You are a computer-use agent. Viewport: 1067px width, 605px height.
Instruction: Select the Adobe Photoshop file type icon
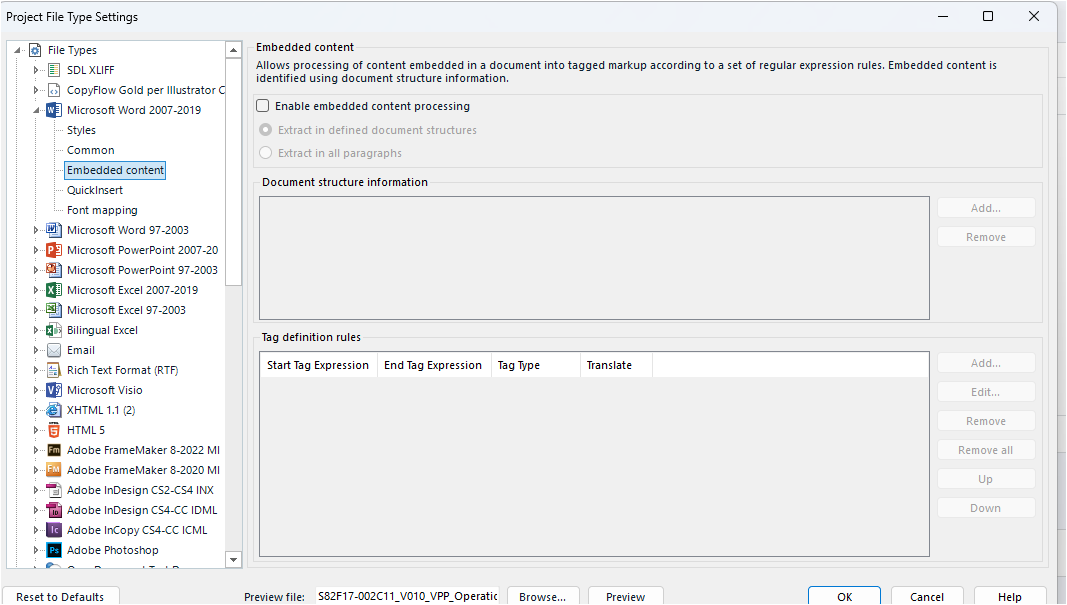[53, 549]
